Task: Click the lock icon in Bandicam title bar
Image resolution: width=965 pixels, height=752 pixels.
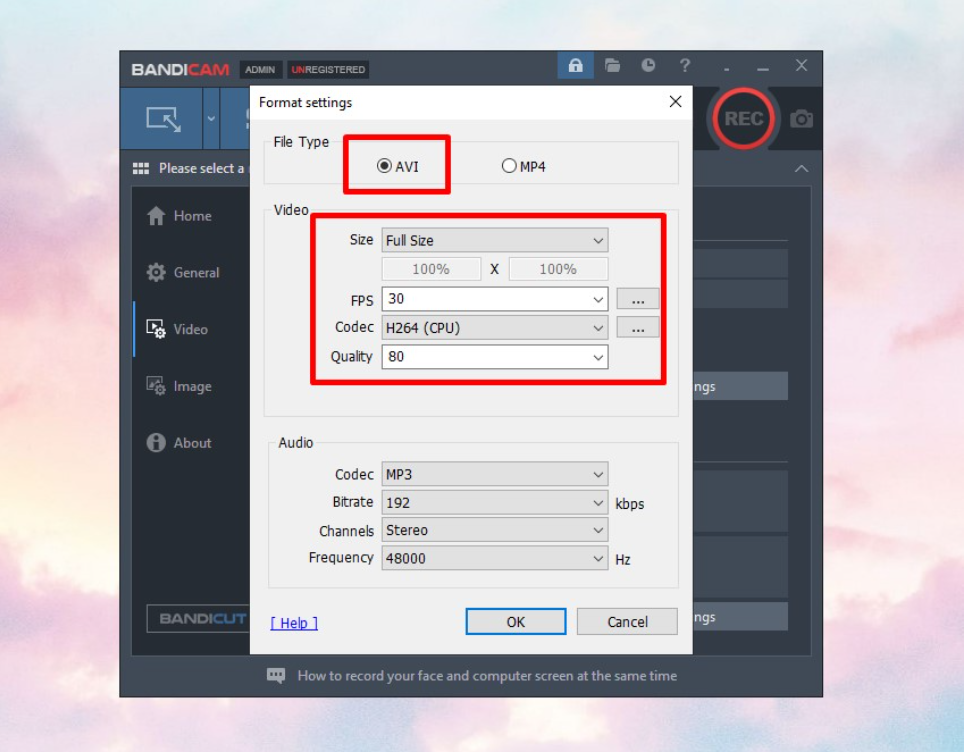Action: (x=575, y=65)
